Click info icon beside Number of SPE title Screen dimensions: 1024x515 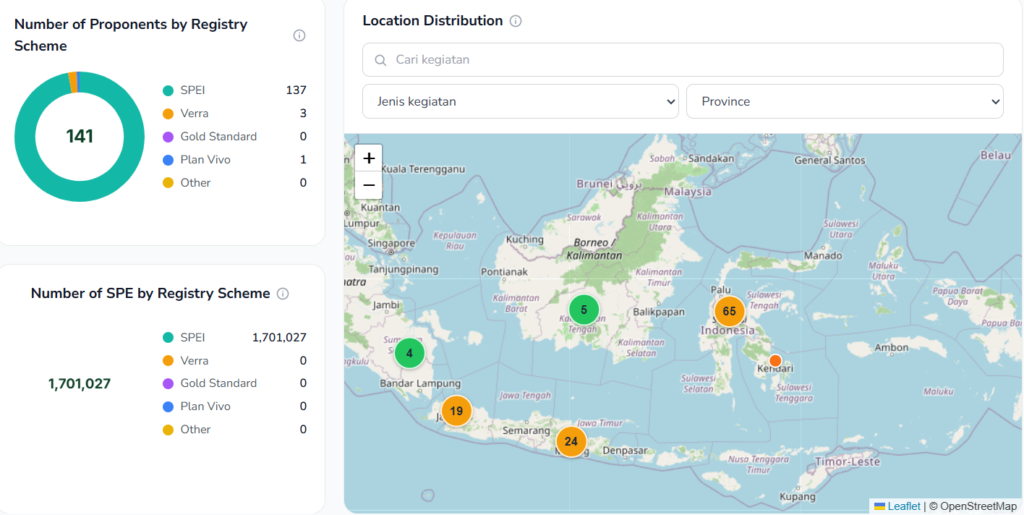[x=283, y=294]
